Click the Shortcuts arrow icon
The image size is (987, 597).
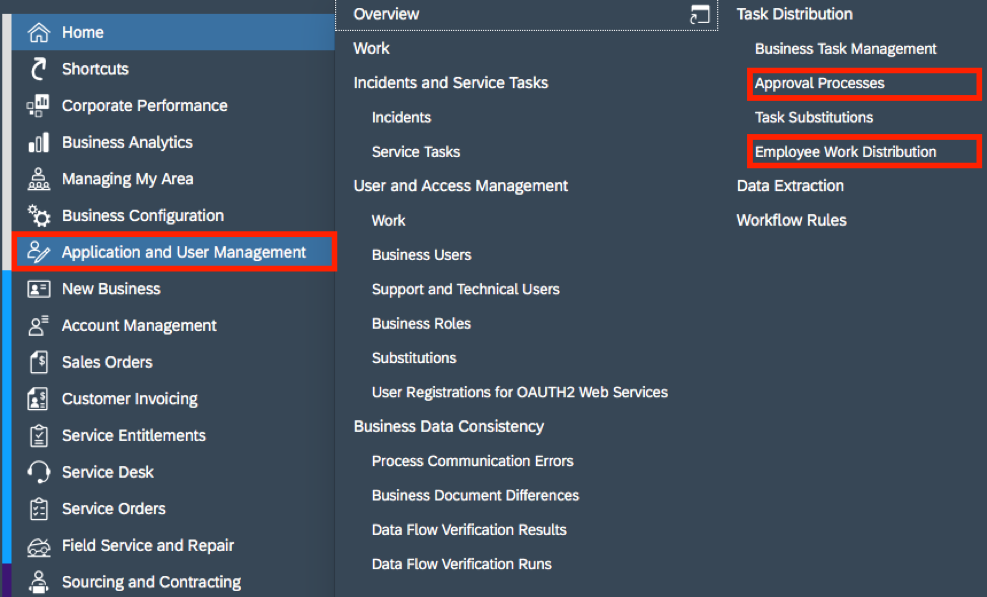(x=39, y=69)
